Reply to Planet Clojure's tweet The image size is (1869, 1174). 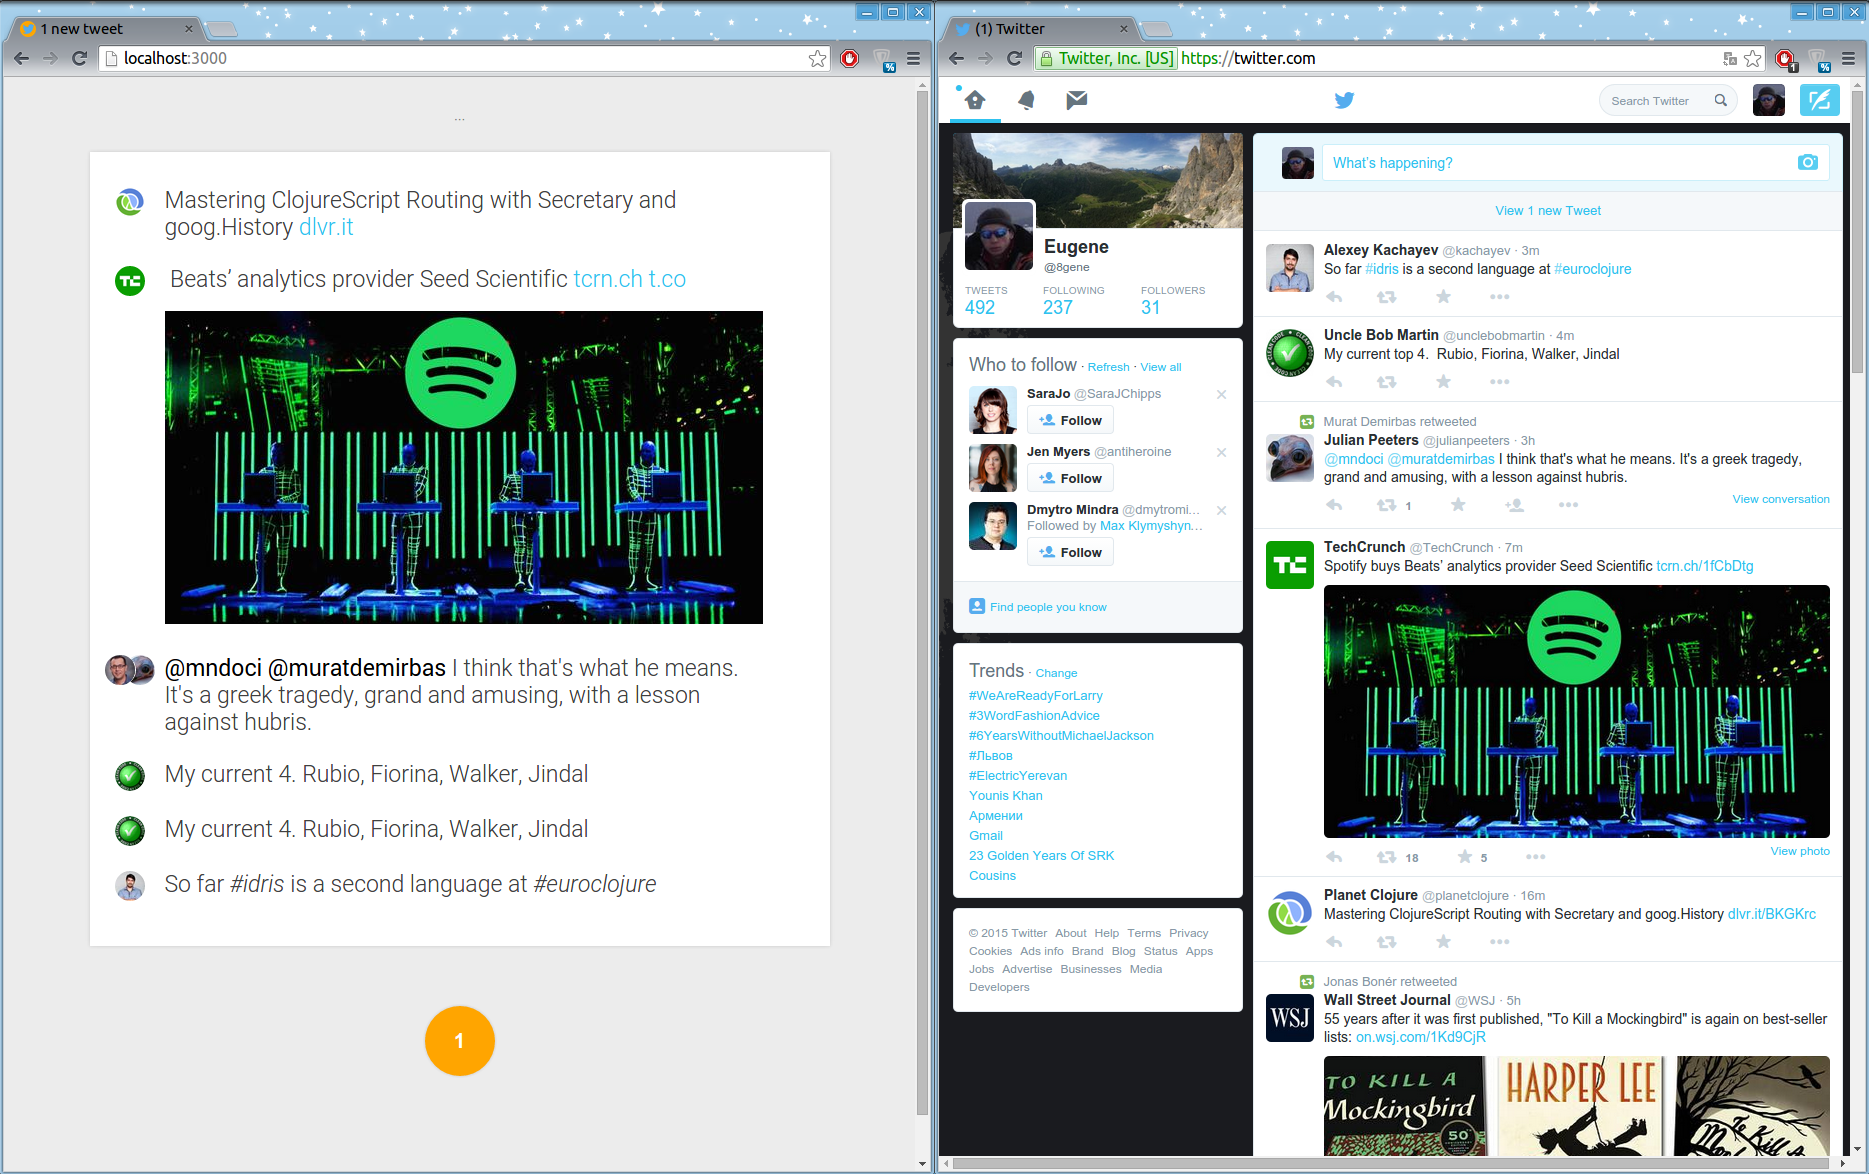(x=1334, y=942)
